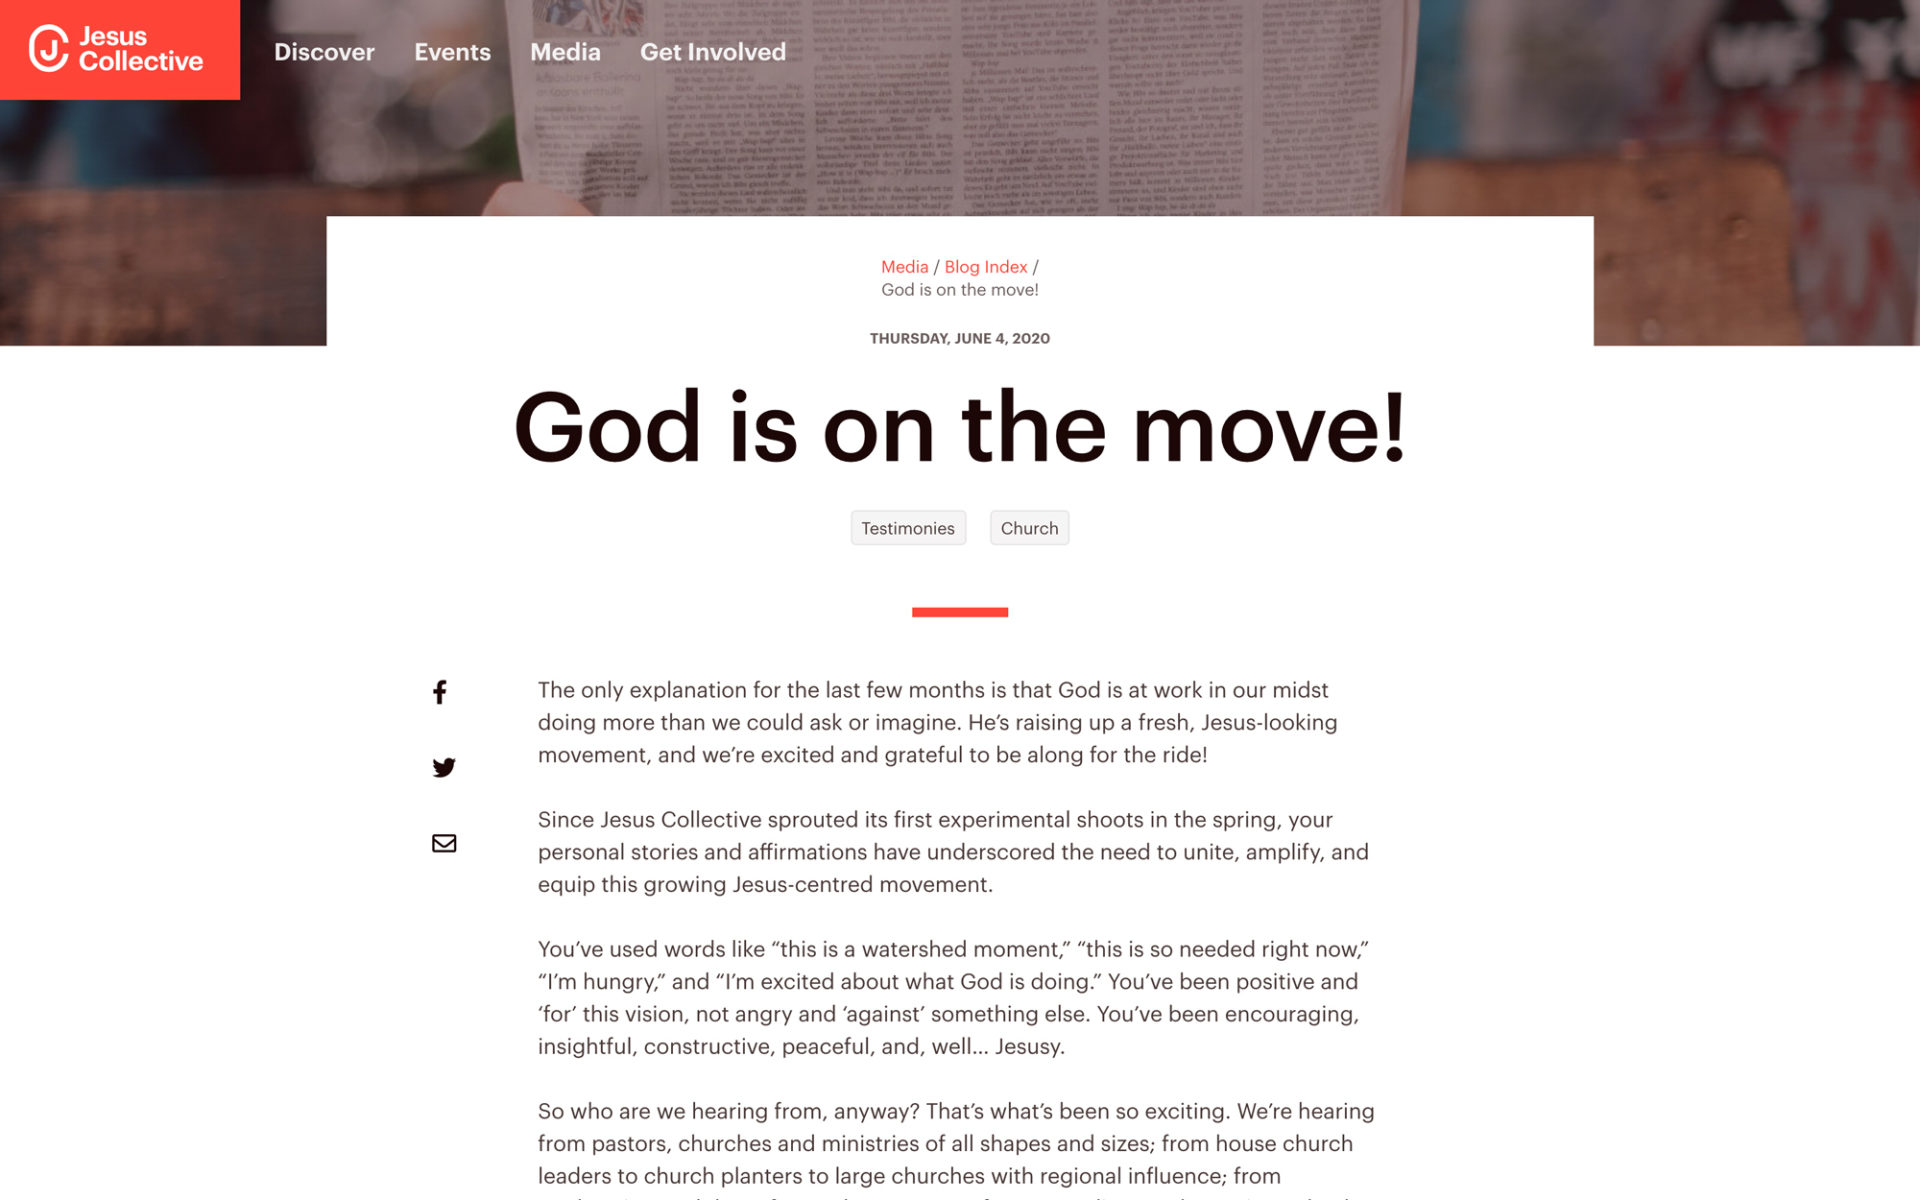The image size is (1920, 1200).
Task: Click the email share icon
Action: (x=442, y=842)
